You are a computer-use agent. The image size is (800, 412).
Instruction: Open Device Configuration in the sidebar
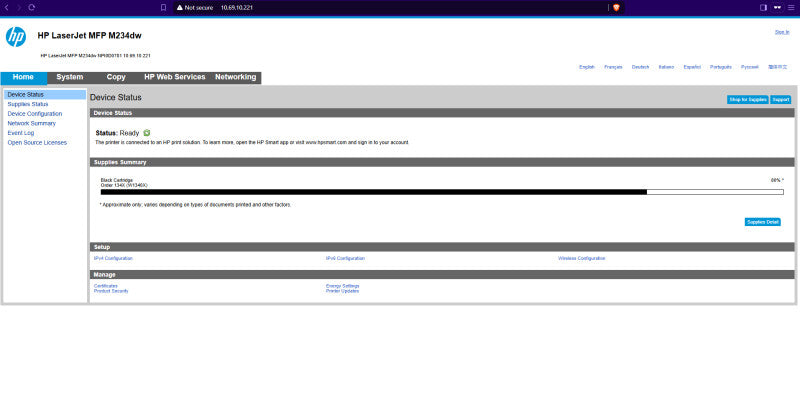point(35,114)
